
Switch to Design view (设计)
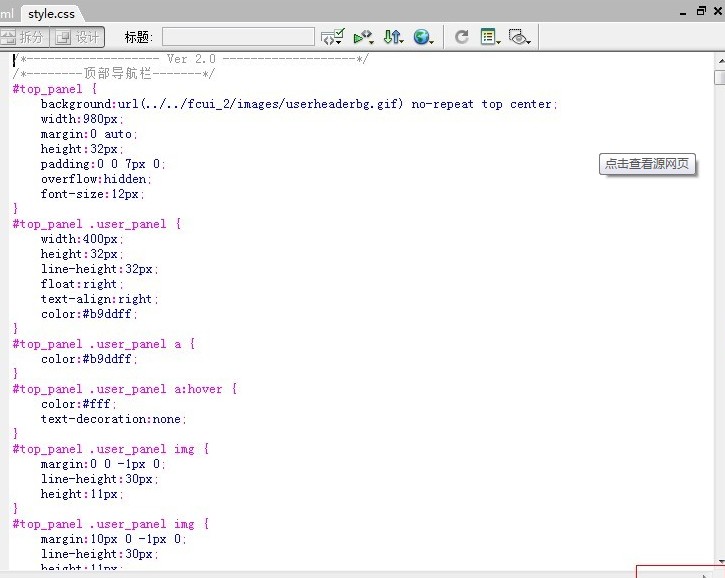[x=79, y=37]
